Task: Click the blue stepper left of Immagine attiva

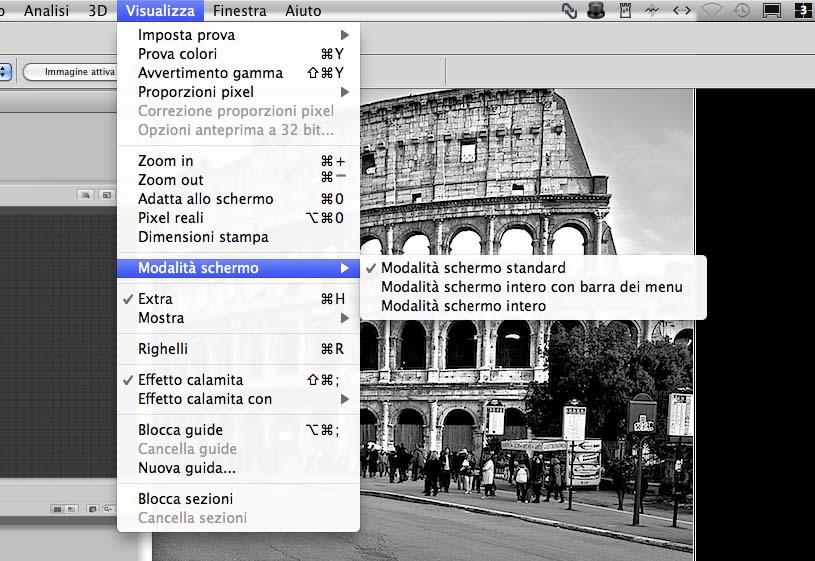Action: point(5,72)
